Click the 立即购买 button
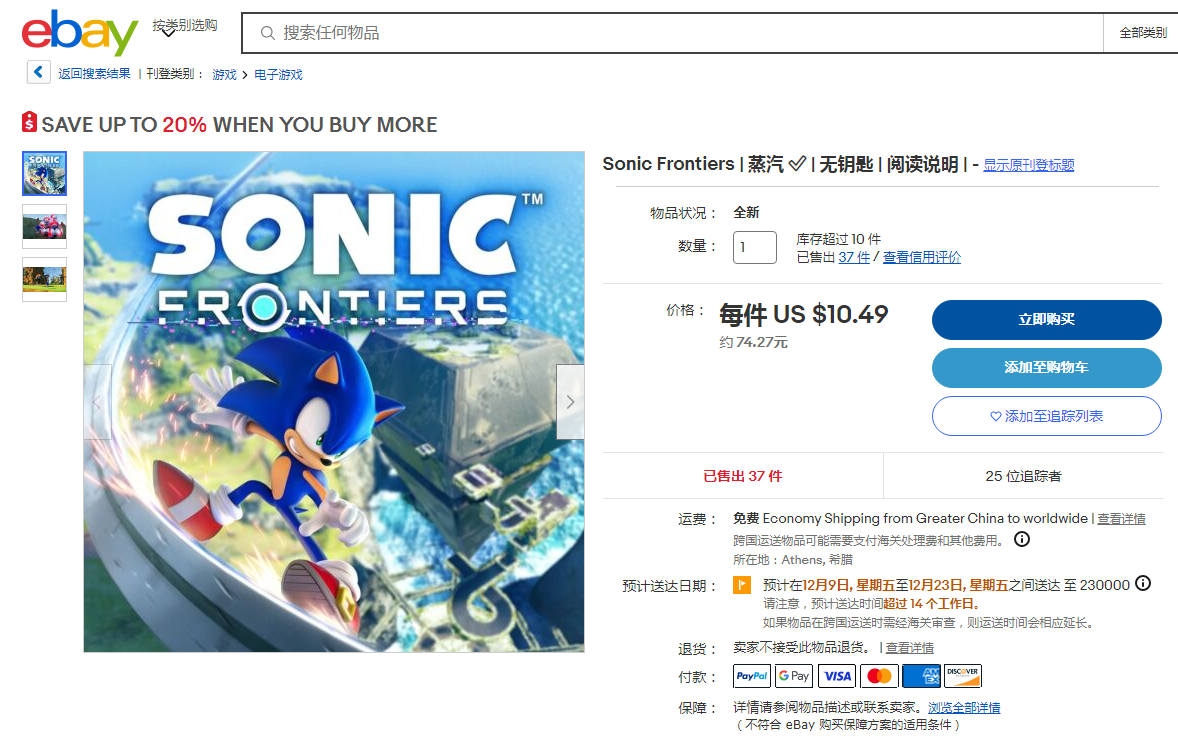 click(x=1046, y=320)
